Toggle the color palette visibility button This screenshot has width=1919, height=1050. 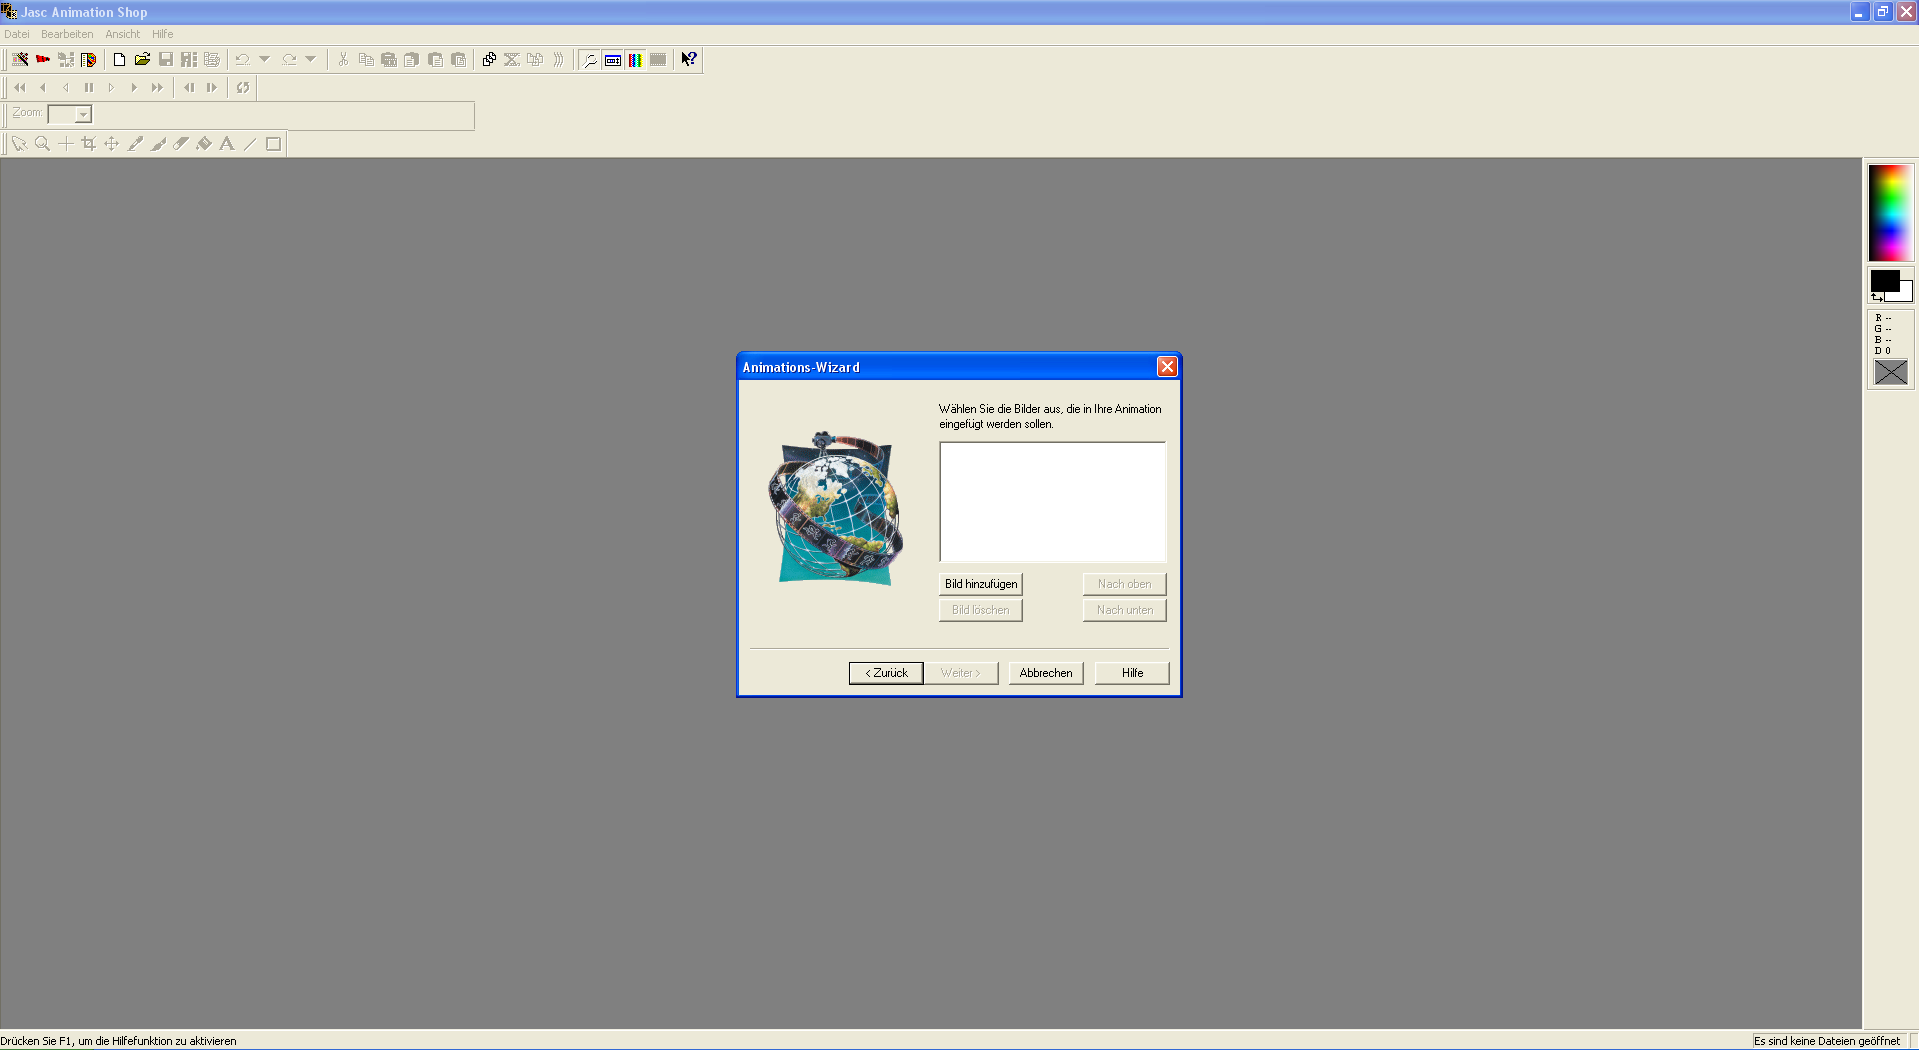click(x=635, y=60)
